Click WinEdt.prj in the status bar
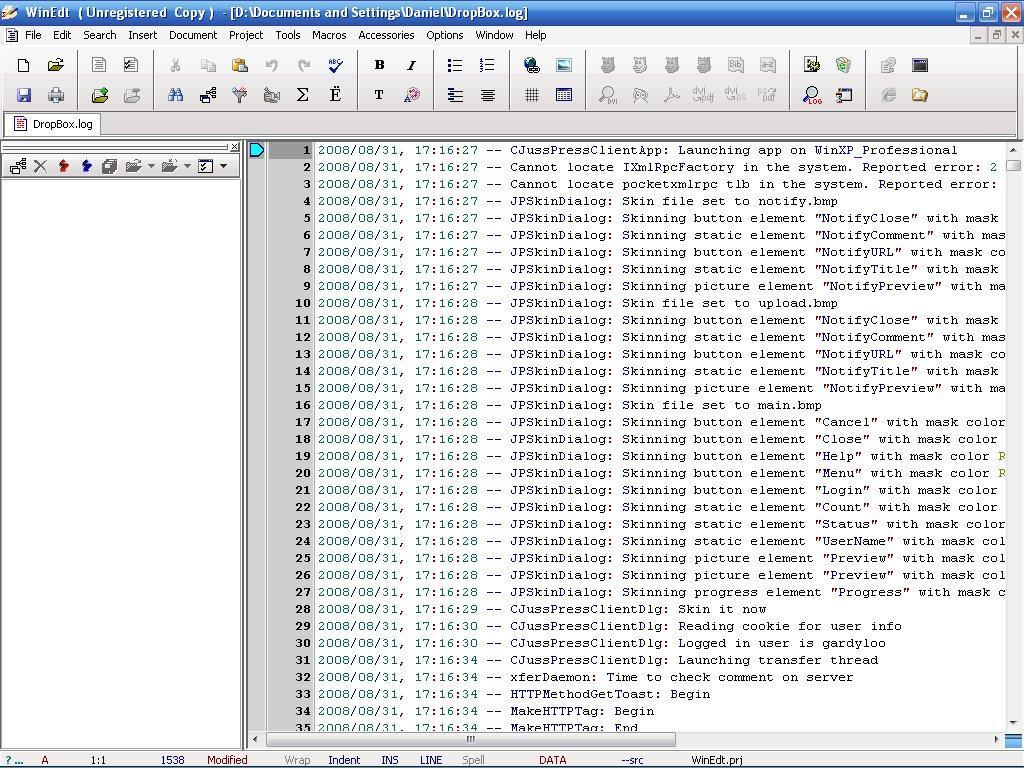The width and height of the screenshot is (1024, 768). click(716, 760)
